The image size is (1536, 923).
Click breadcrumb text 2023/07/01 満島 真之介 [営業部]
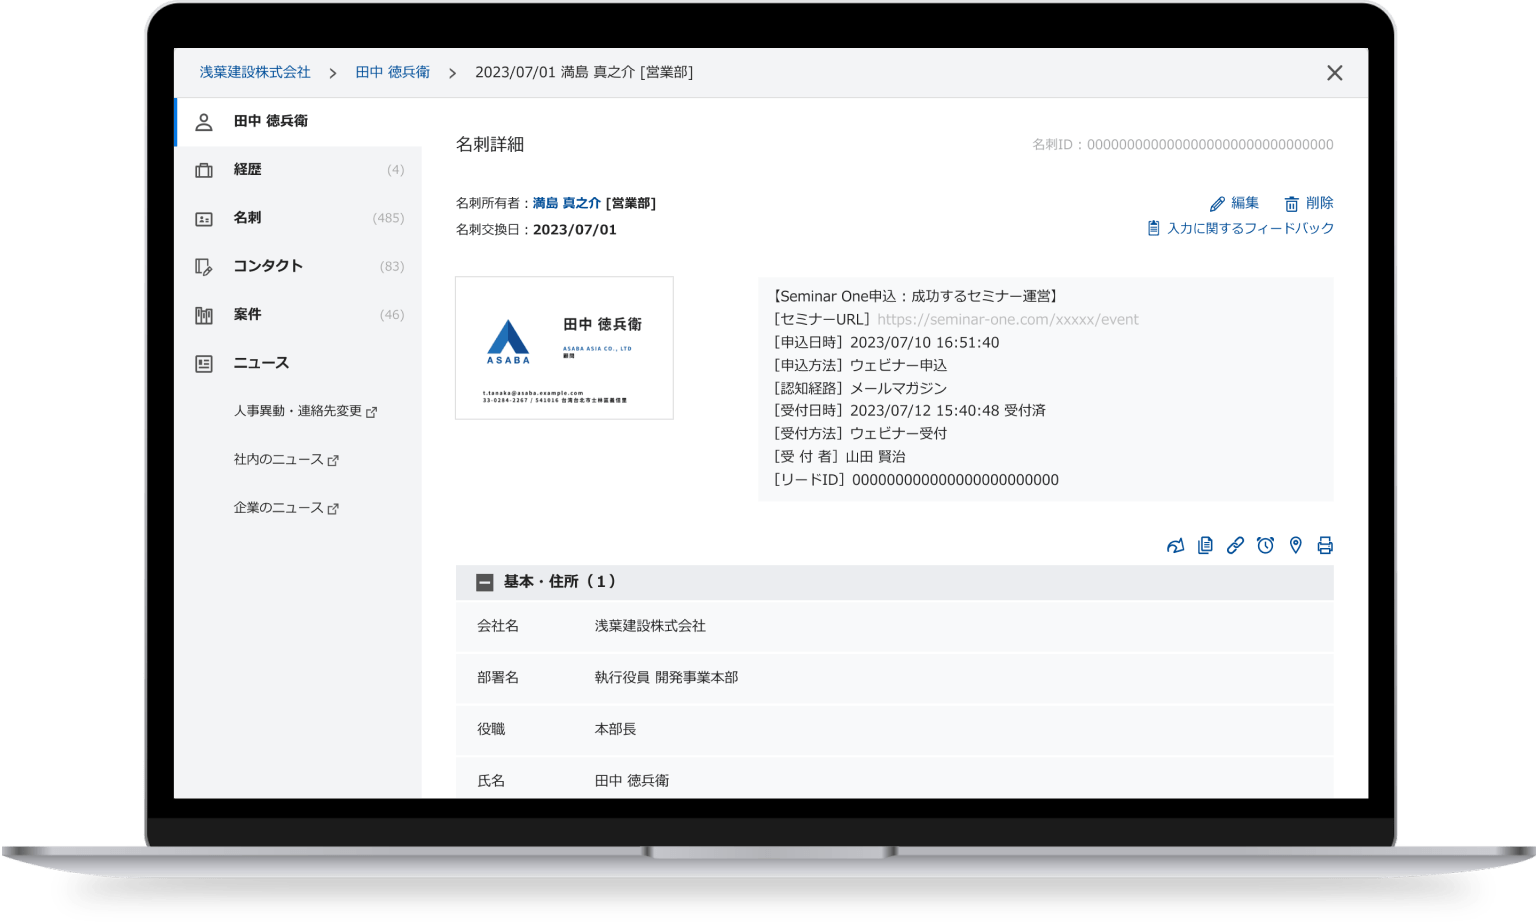pyautogui.click(x=584, y=72)
